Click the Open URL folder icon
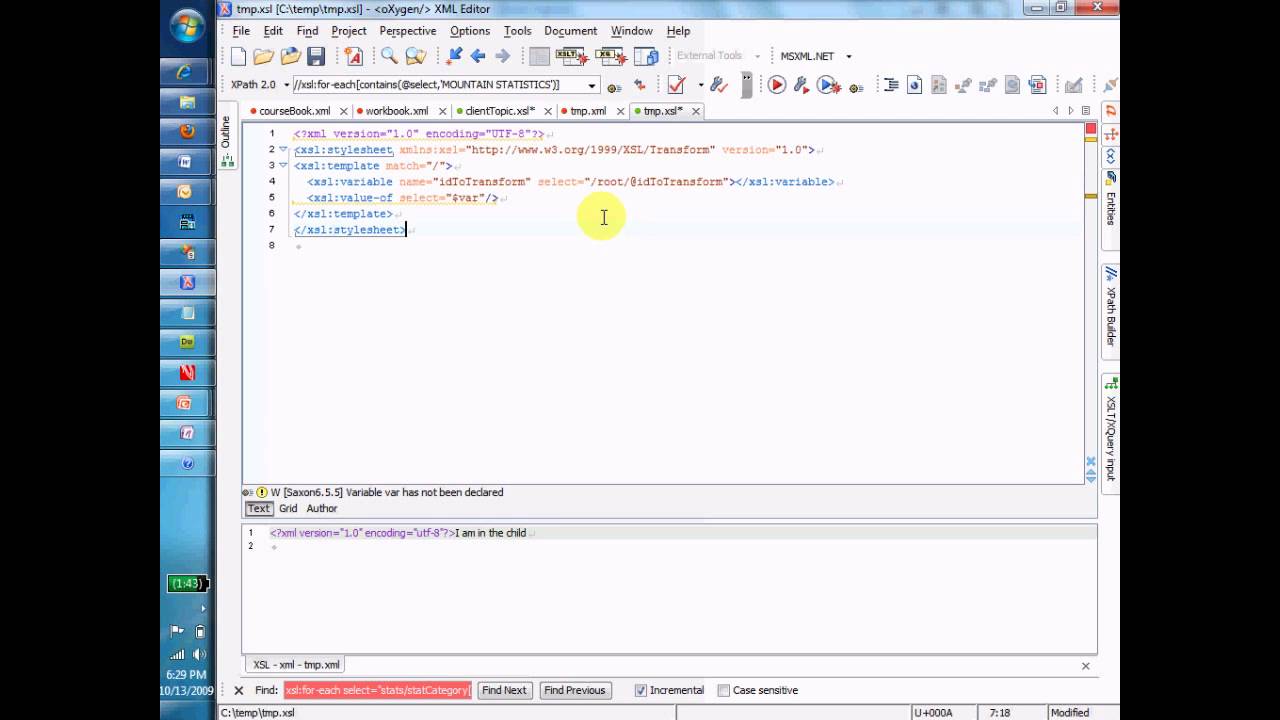 point(290,56)
